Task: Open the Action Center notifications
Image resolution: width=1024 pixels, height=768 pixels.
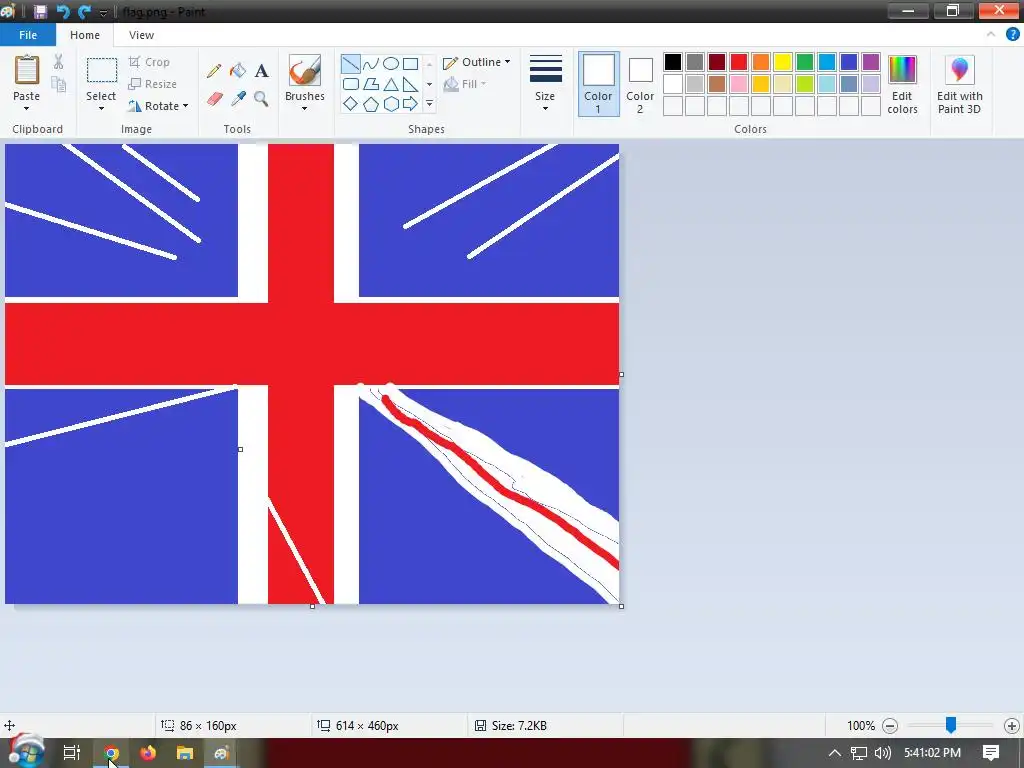Action: point(991,752)
